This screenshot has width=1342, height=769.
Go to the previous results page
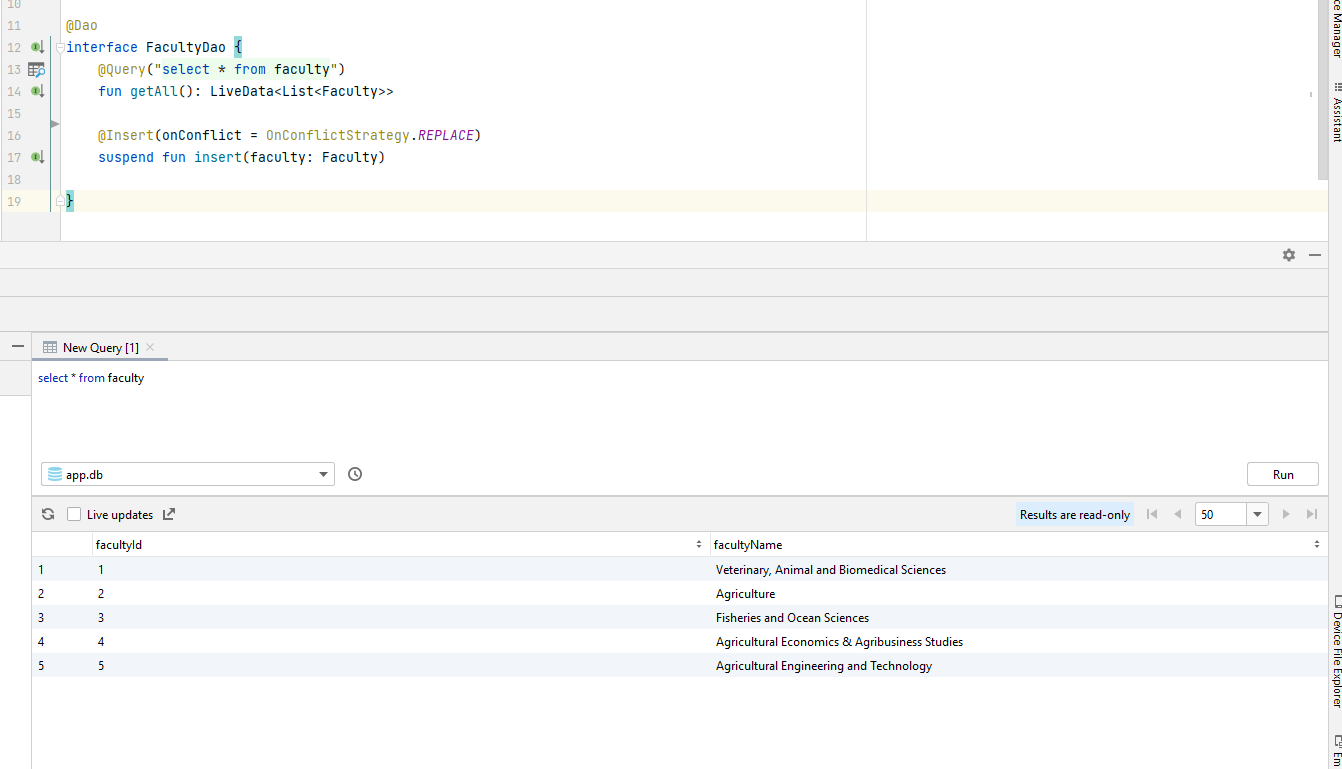1178,514
